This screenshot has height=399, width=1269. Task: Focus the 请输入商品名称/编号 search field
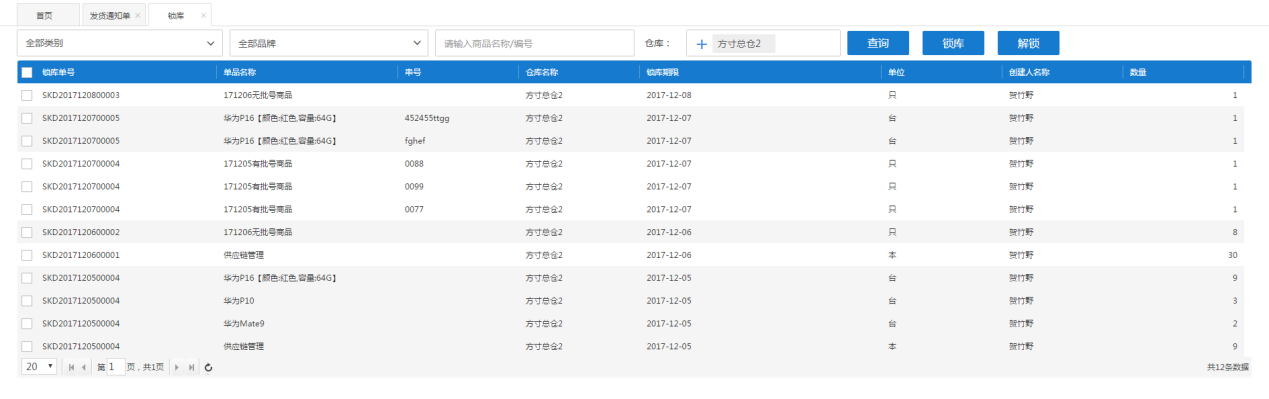pyautogui.click(x=535, y=43)
